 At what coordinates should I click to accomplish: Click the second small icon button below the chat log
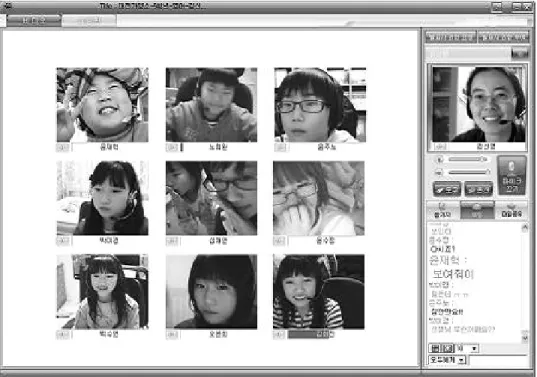(448, 349)
